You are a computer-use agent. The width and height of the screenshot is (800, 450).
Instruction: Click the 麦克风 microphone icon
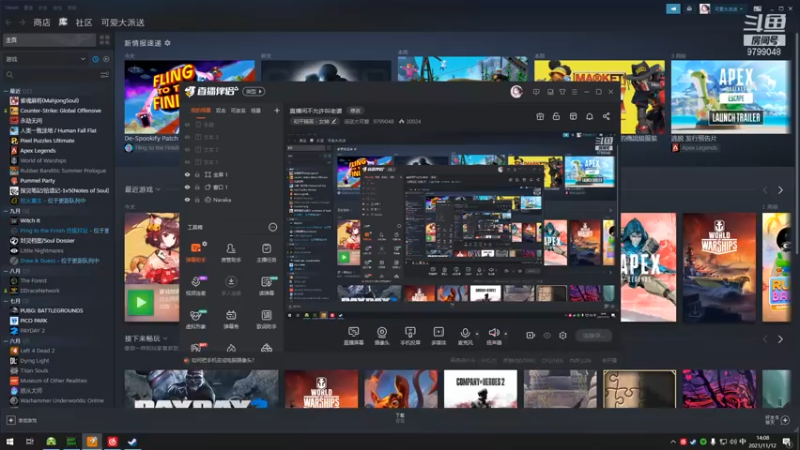465,334
